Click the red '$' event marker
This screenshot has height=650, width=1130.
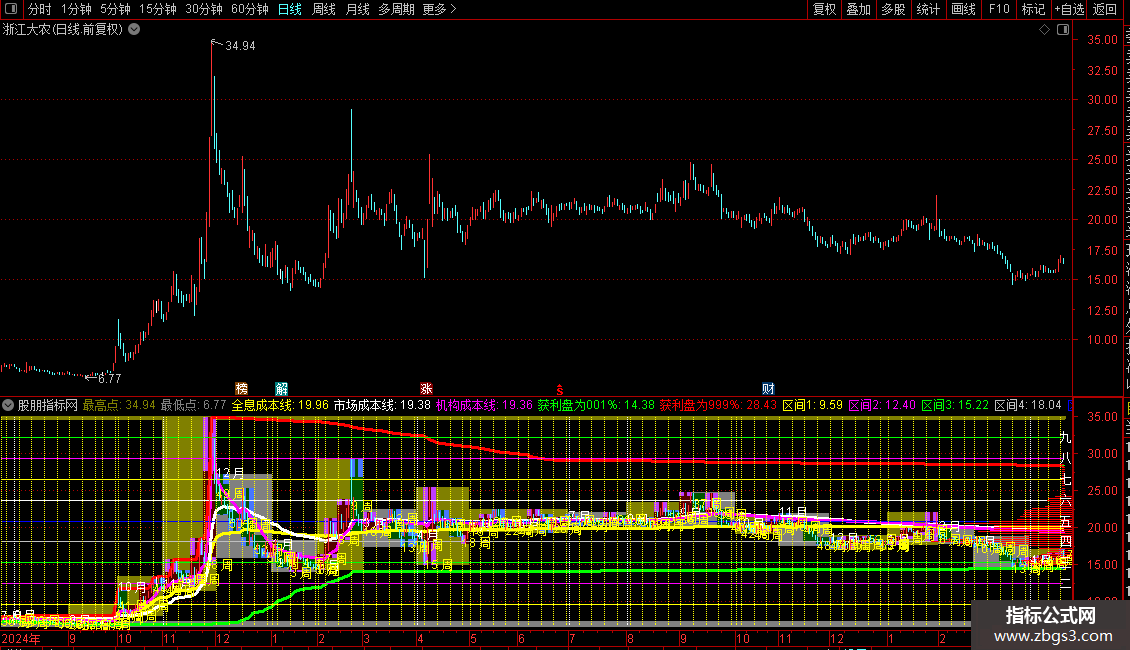560,388
